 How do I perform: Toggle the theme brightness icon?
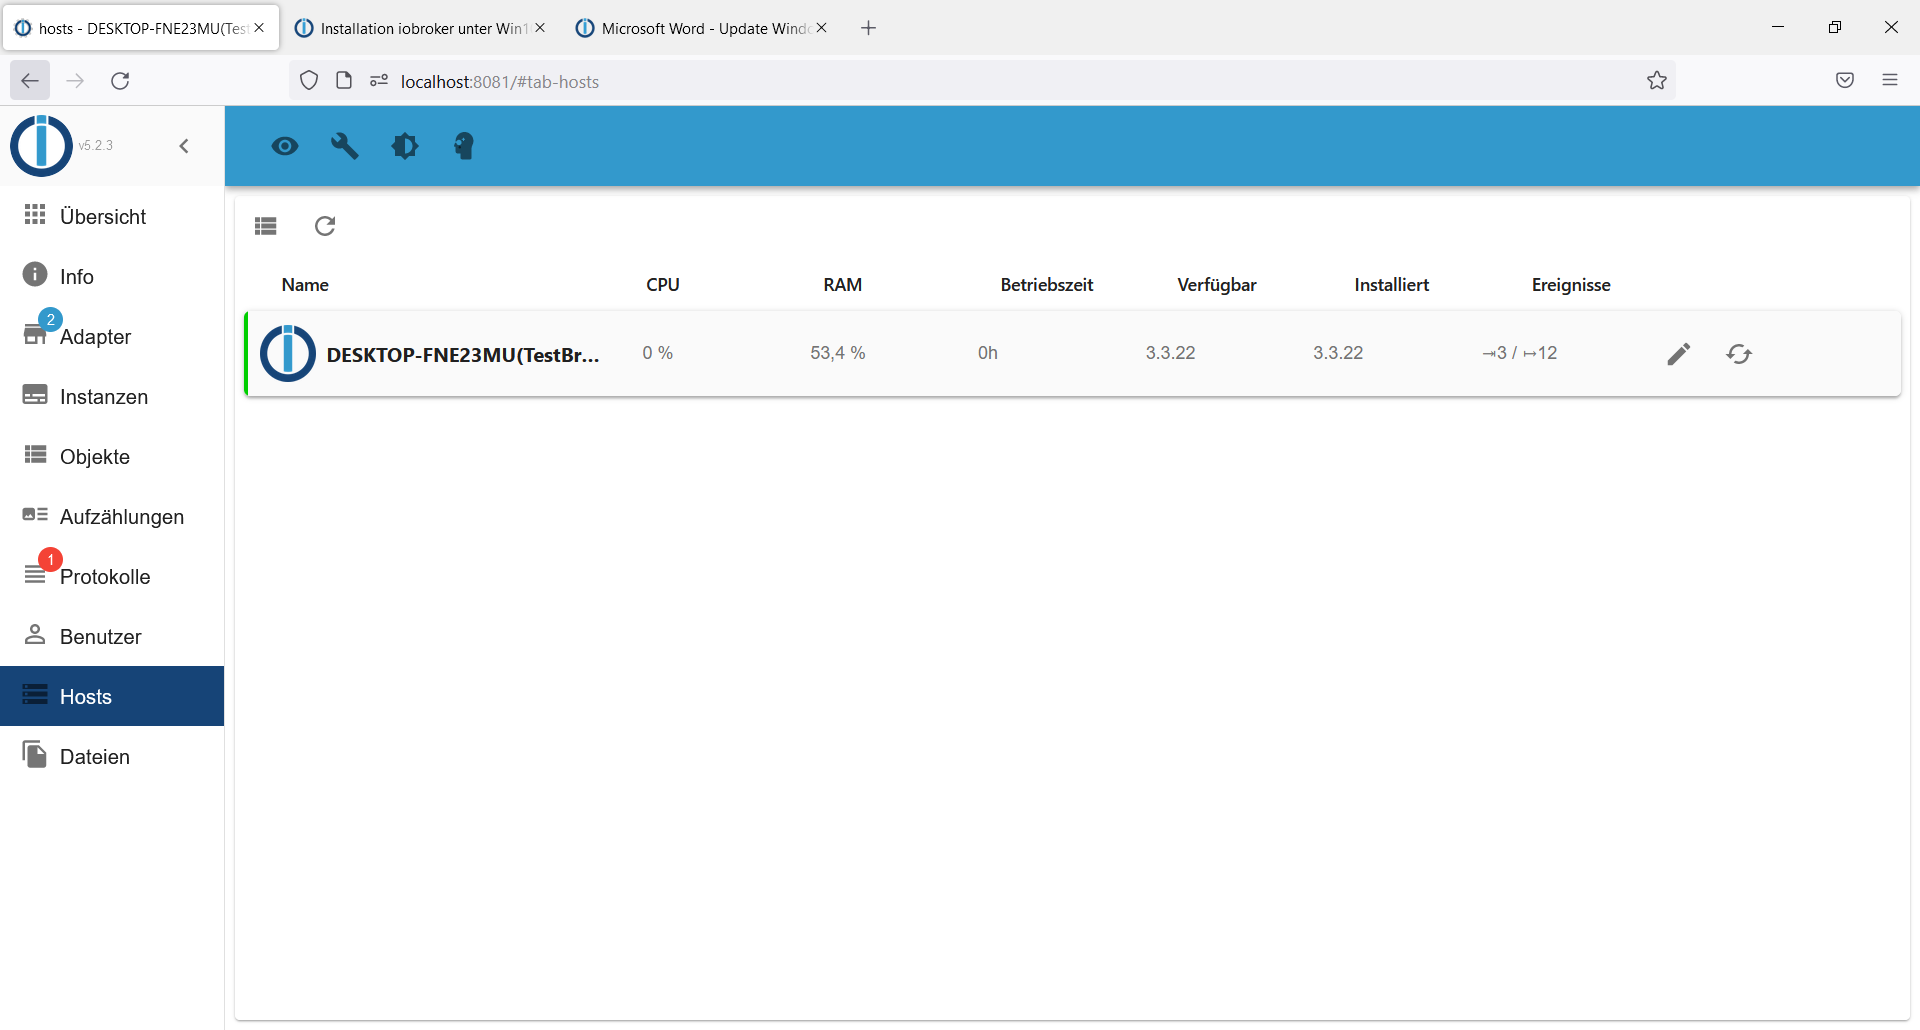405,146
